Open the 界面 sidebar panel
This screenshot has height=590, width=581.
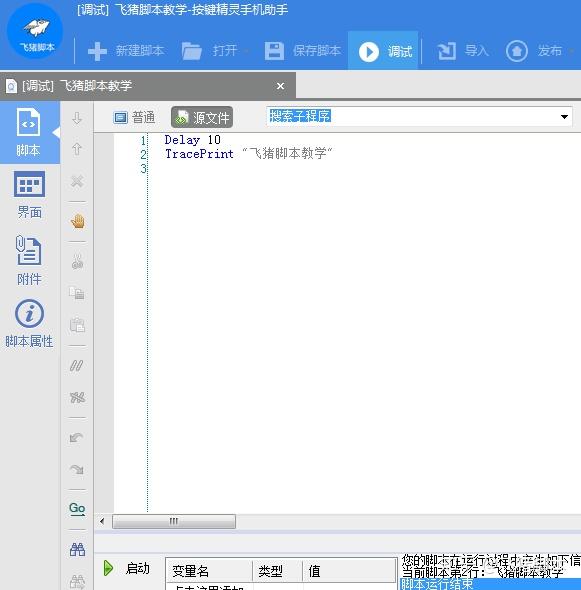click(29, 195)
